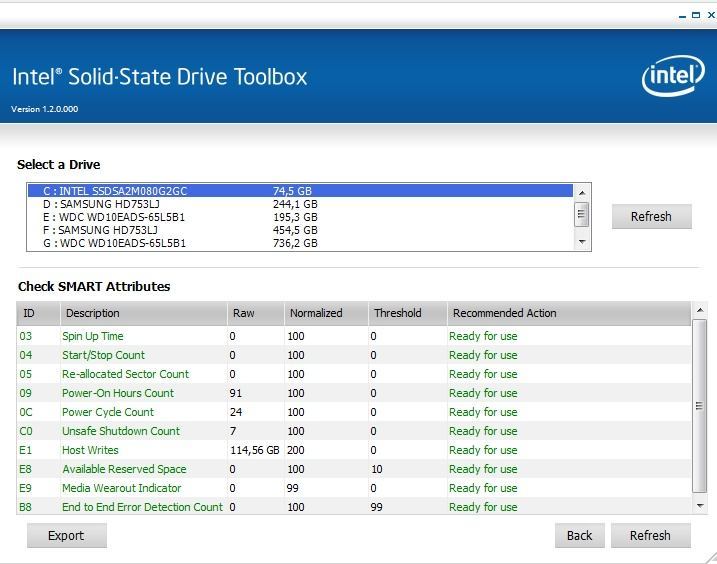Screen dimensions: 717x564
Task: Go Back to the previous screen
Action: 579,535
